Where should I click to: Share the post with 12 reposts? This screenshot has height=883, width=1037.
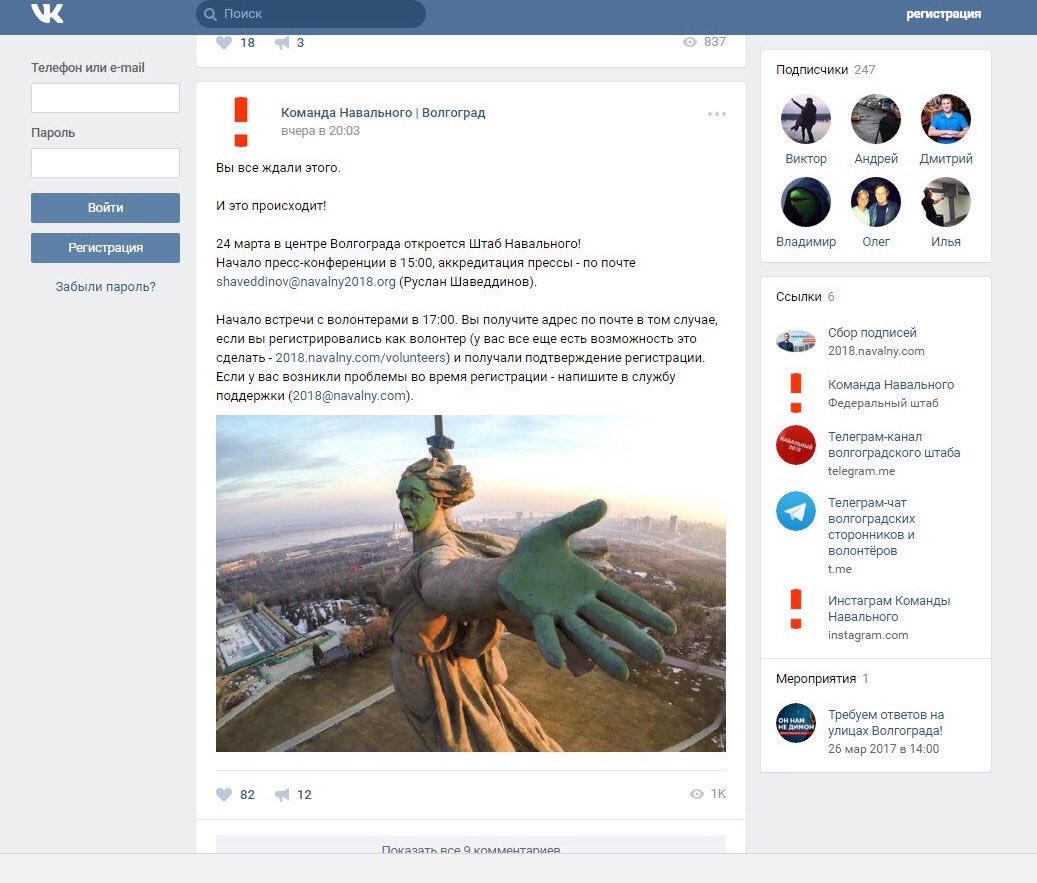282,794
